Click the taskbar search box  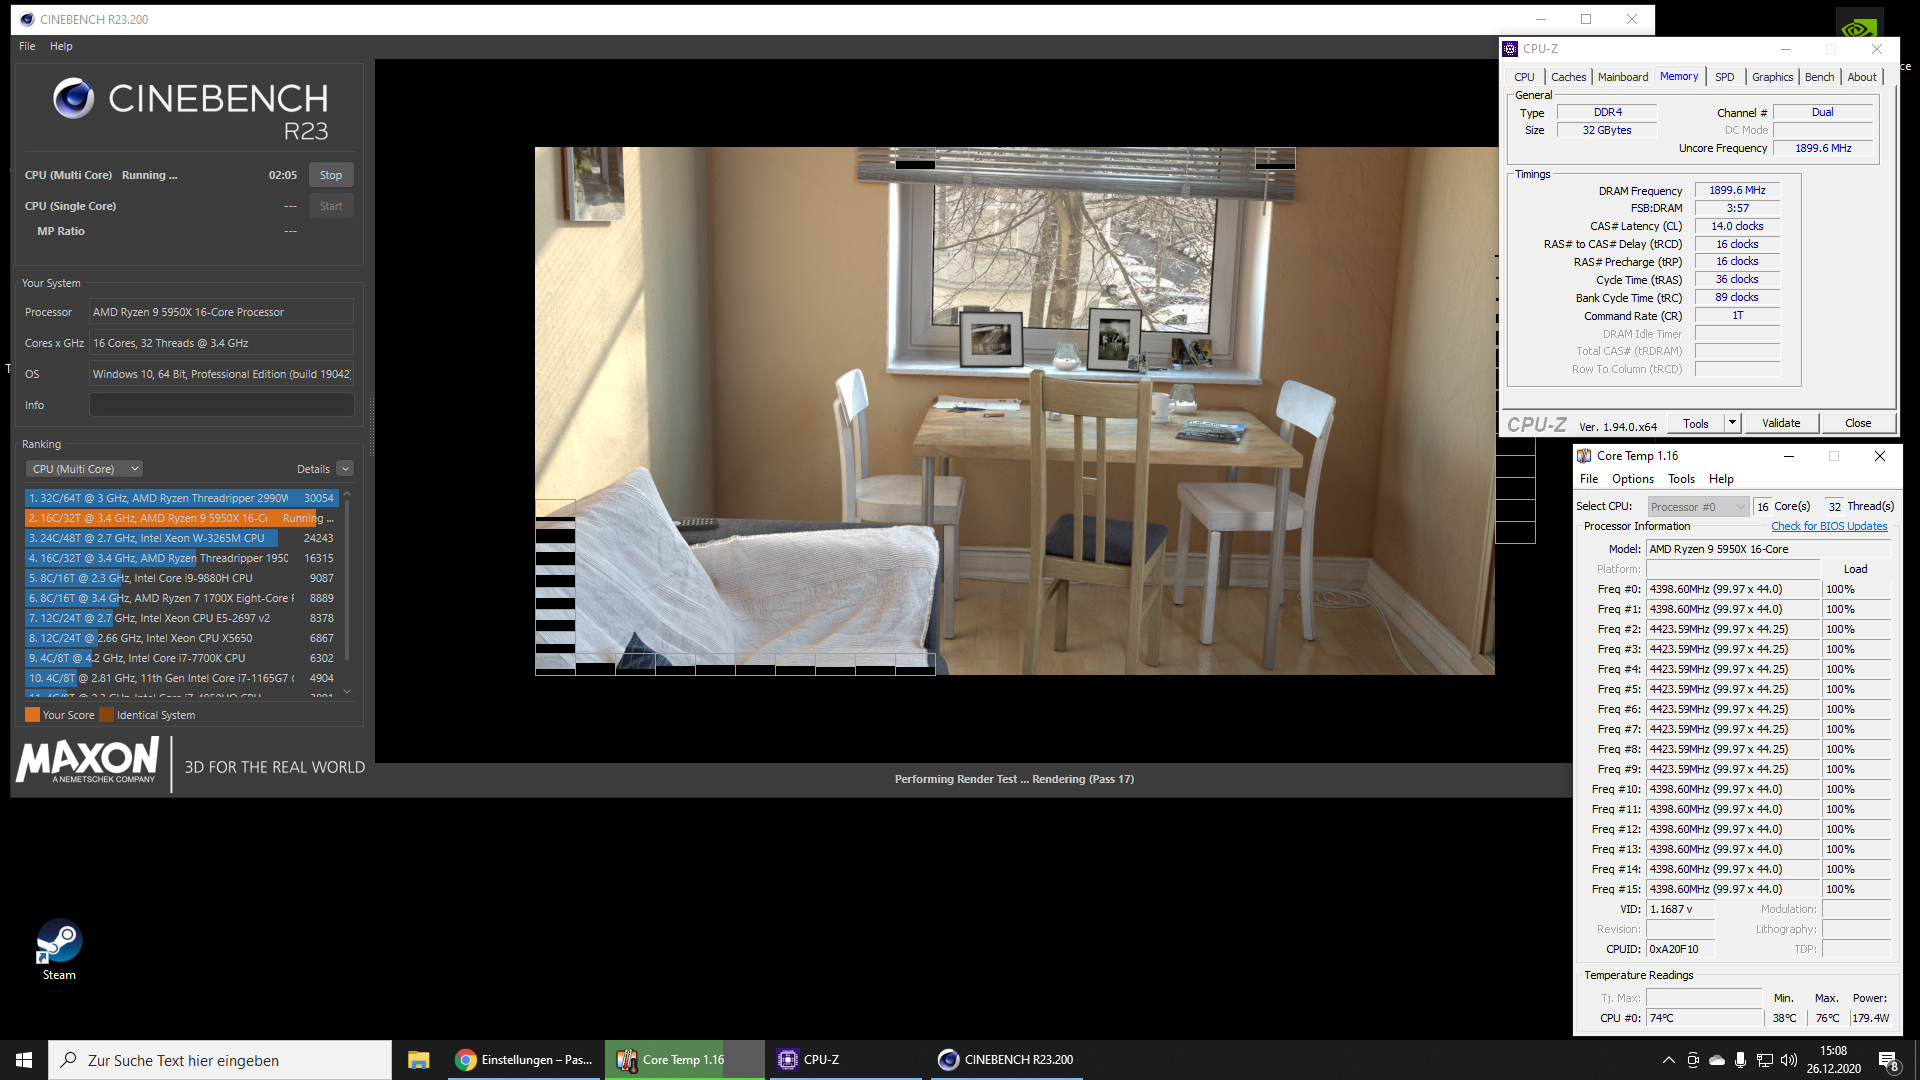220,1060
